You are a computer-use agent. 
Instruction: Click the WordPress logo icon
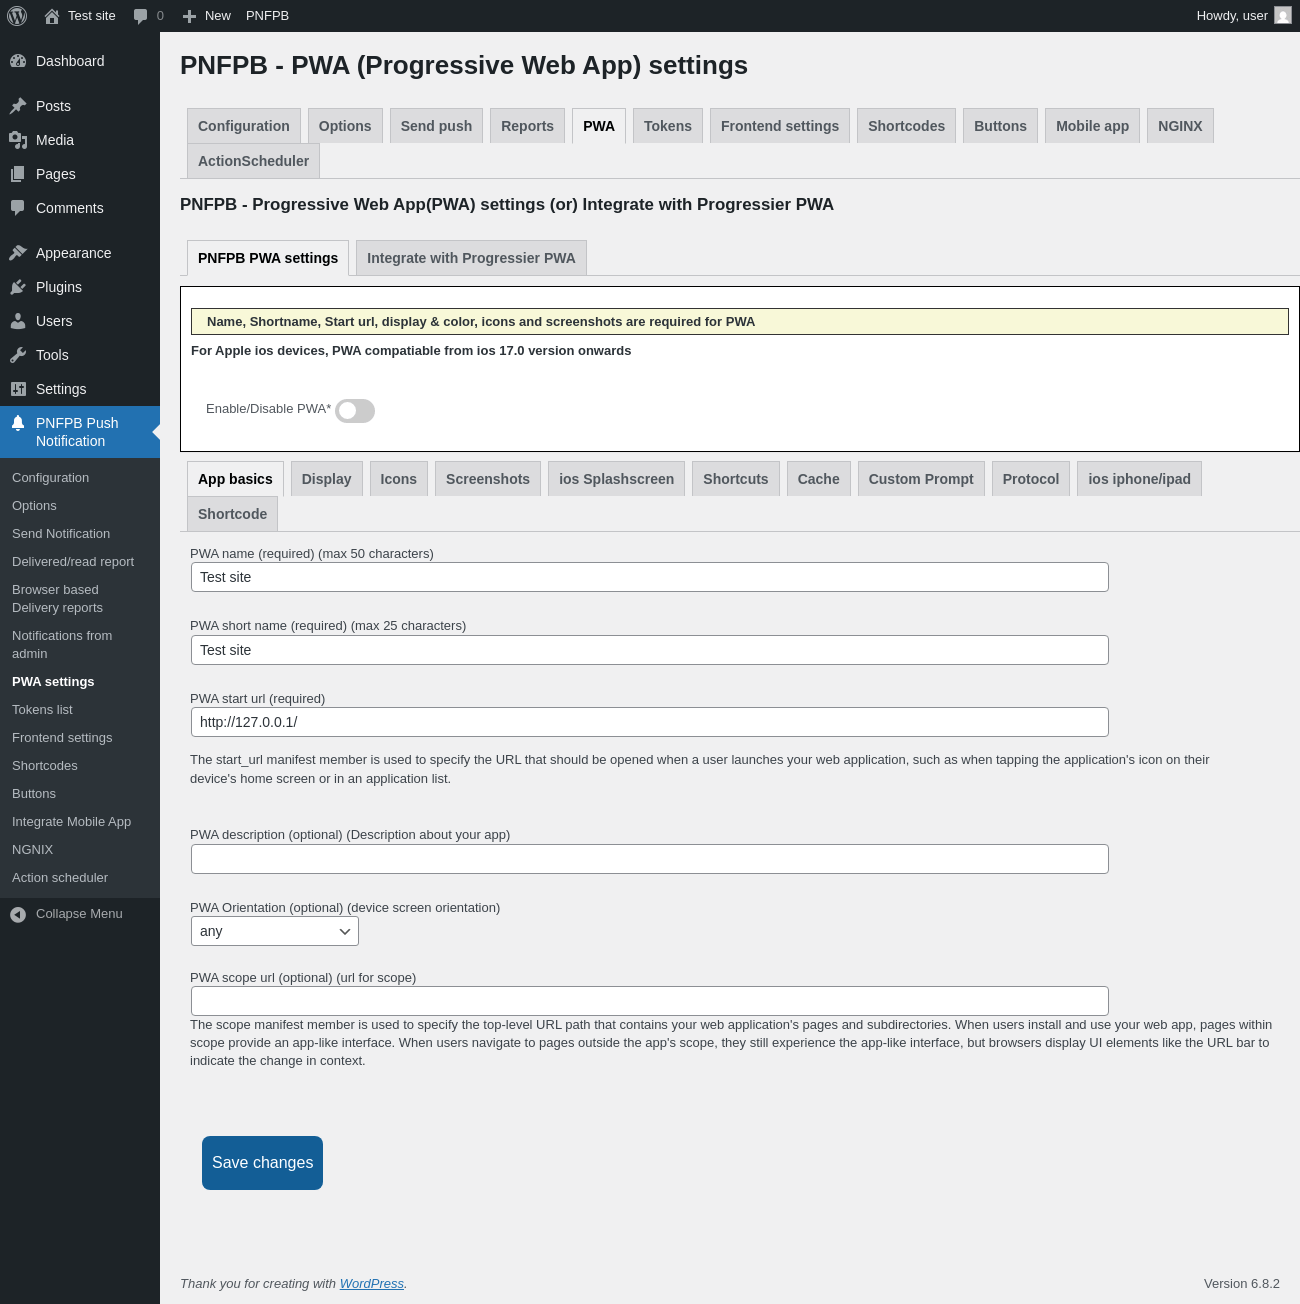[17, 16]
